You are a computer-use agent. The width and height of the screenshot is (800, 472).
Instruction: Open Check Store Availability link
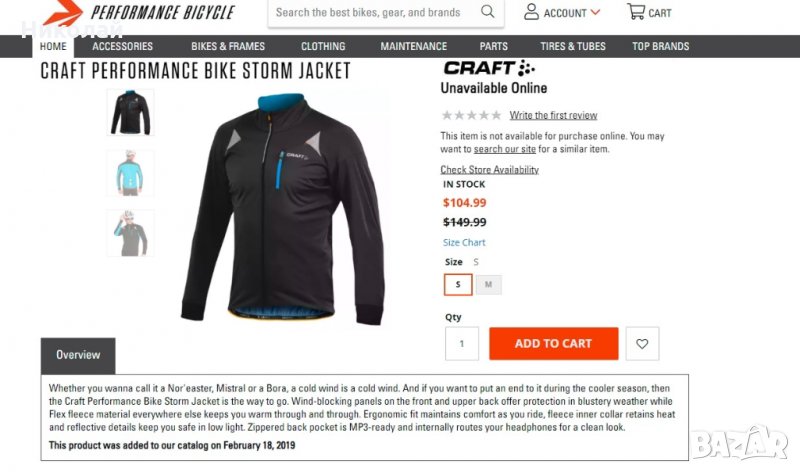point(489,169)
